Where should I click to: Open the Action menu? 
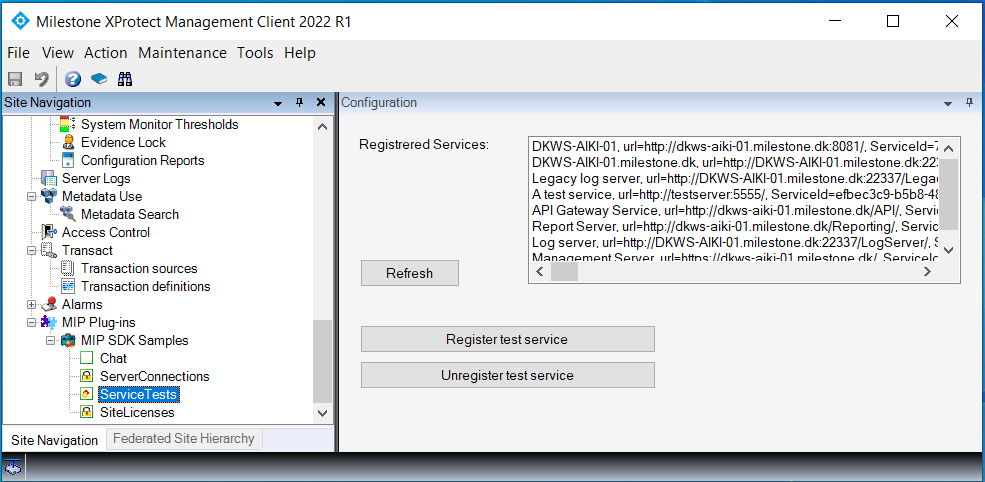(x=106, y=53)
